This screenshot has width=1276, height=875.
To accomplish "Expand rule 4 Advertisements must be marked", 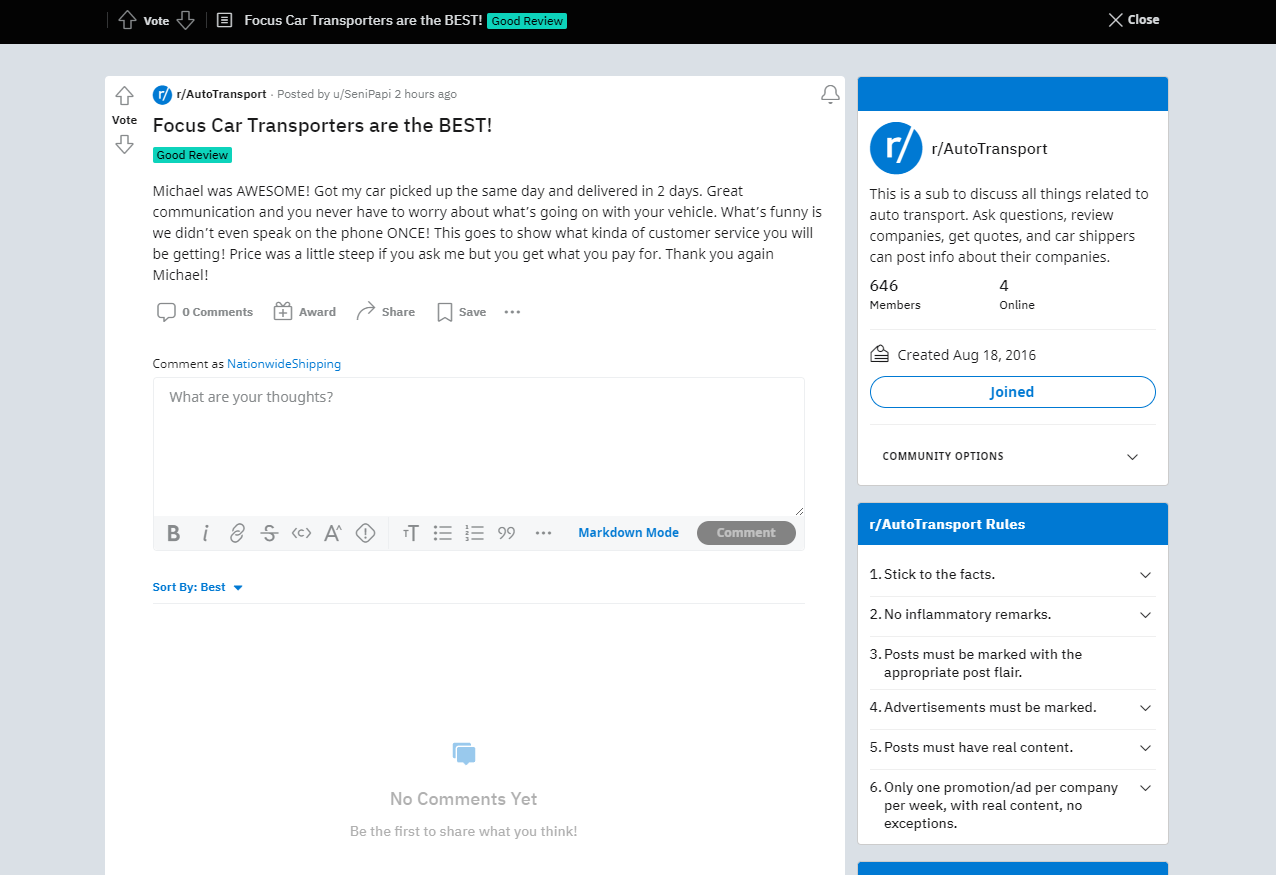I will (x=1012, y=708).
